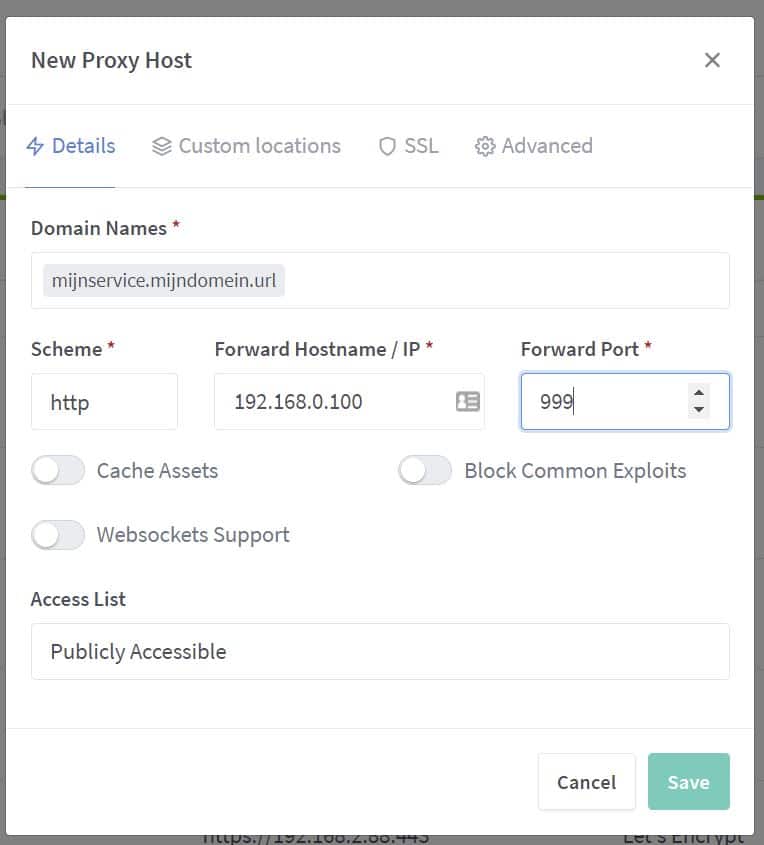Viewport: 764px width, 845px height.
Task: Open the Scheme dropdown showing http
Action: pos(104,402)
